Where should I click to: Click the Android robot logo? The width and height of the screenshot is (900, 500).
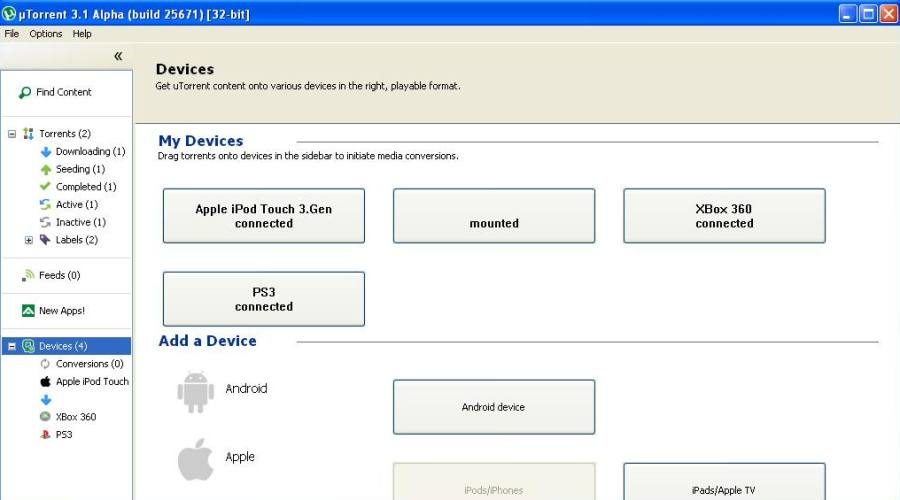195,392
